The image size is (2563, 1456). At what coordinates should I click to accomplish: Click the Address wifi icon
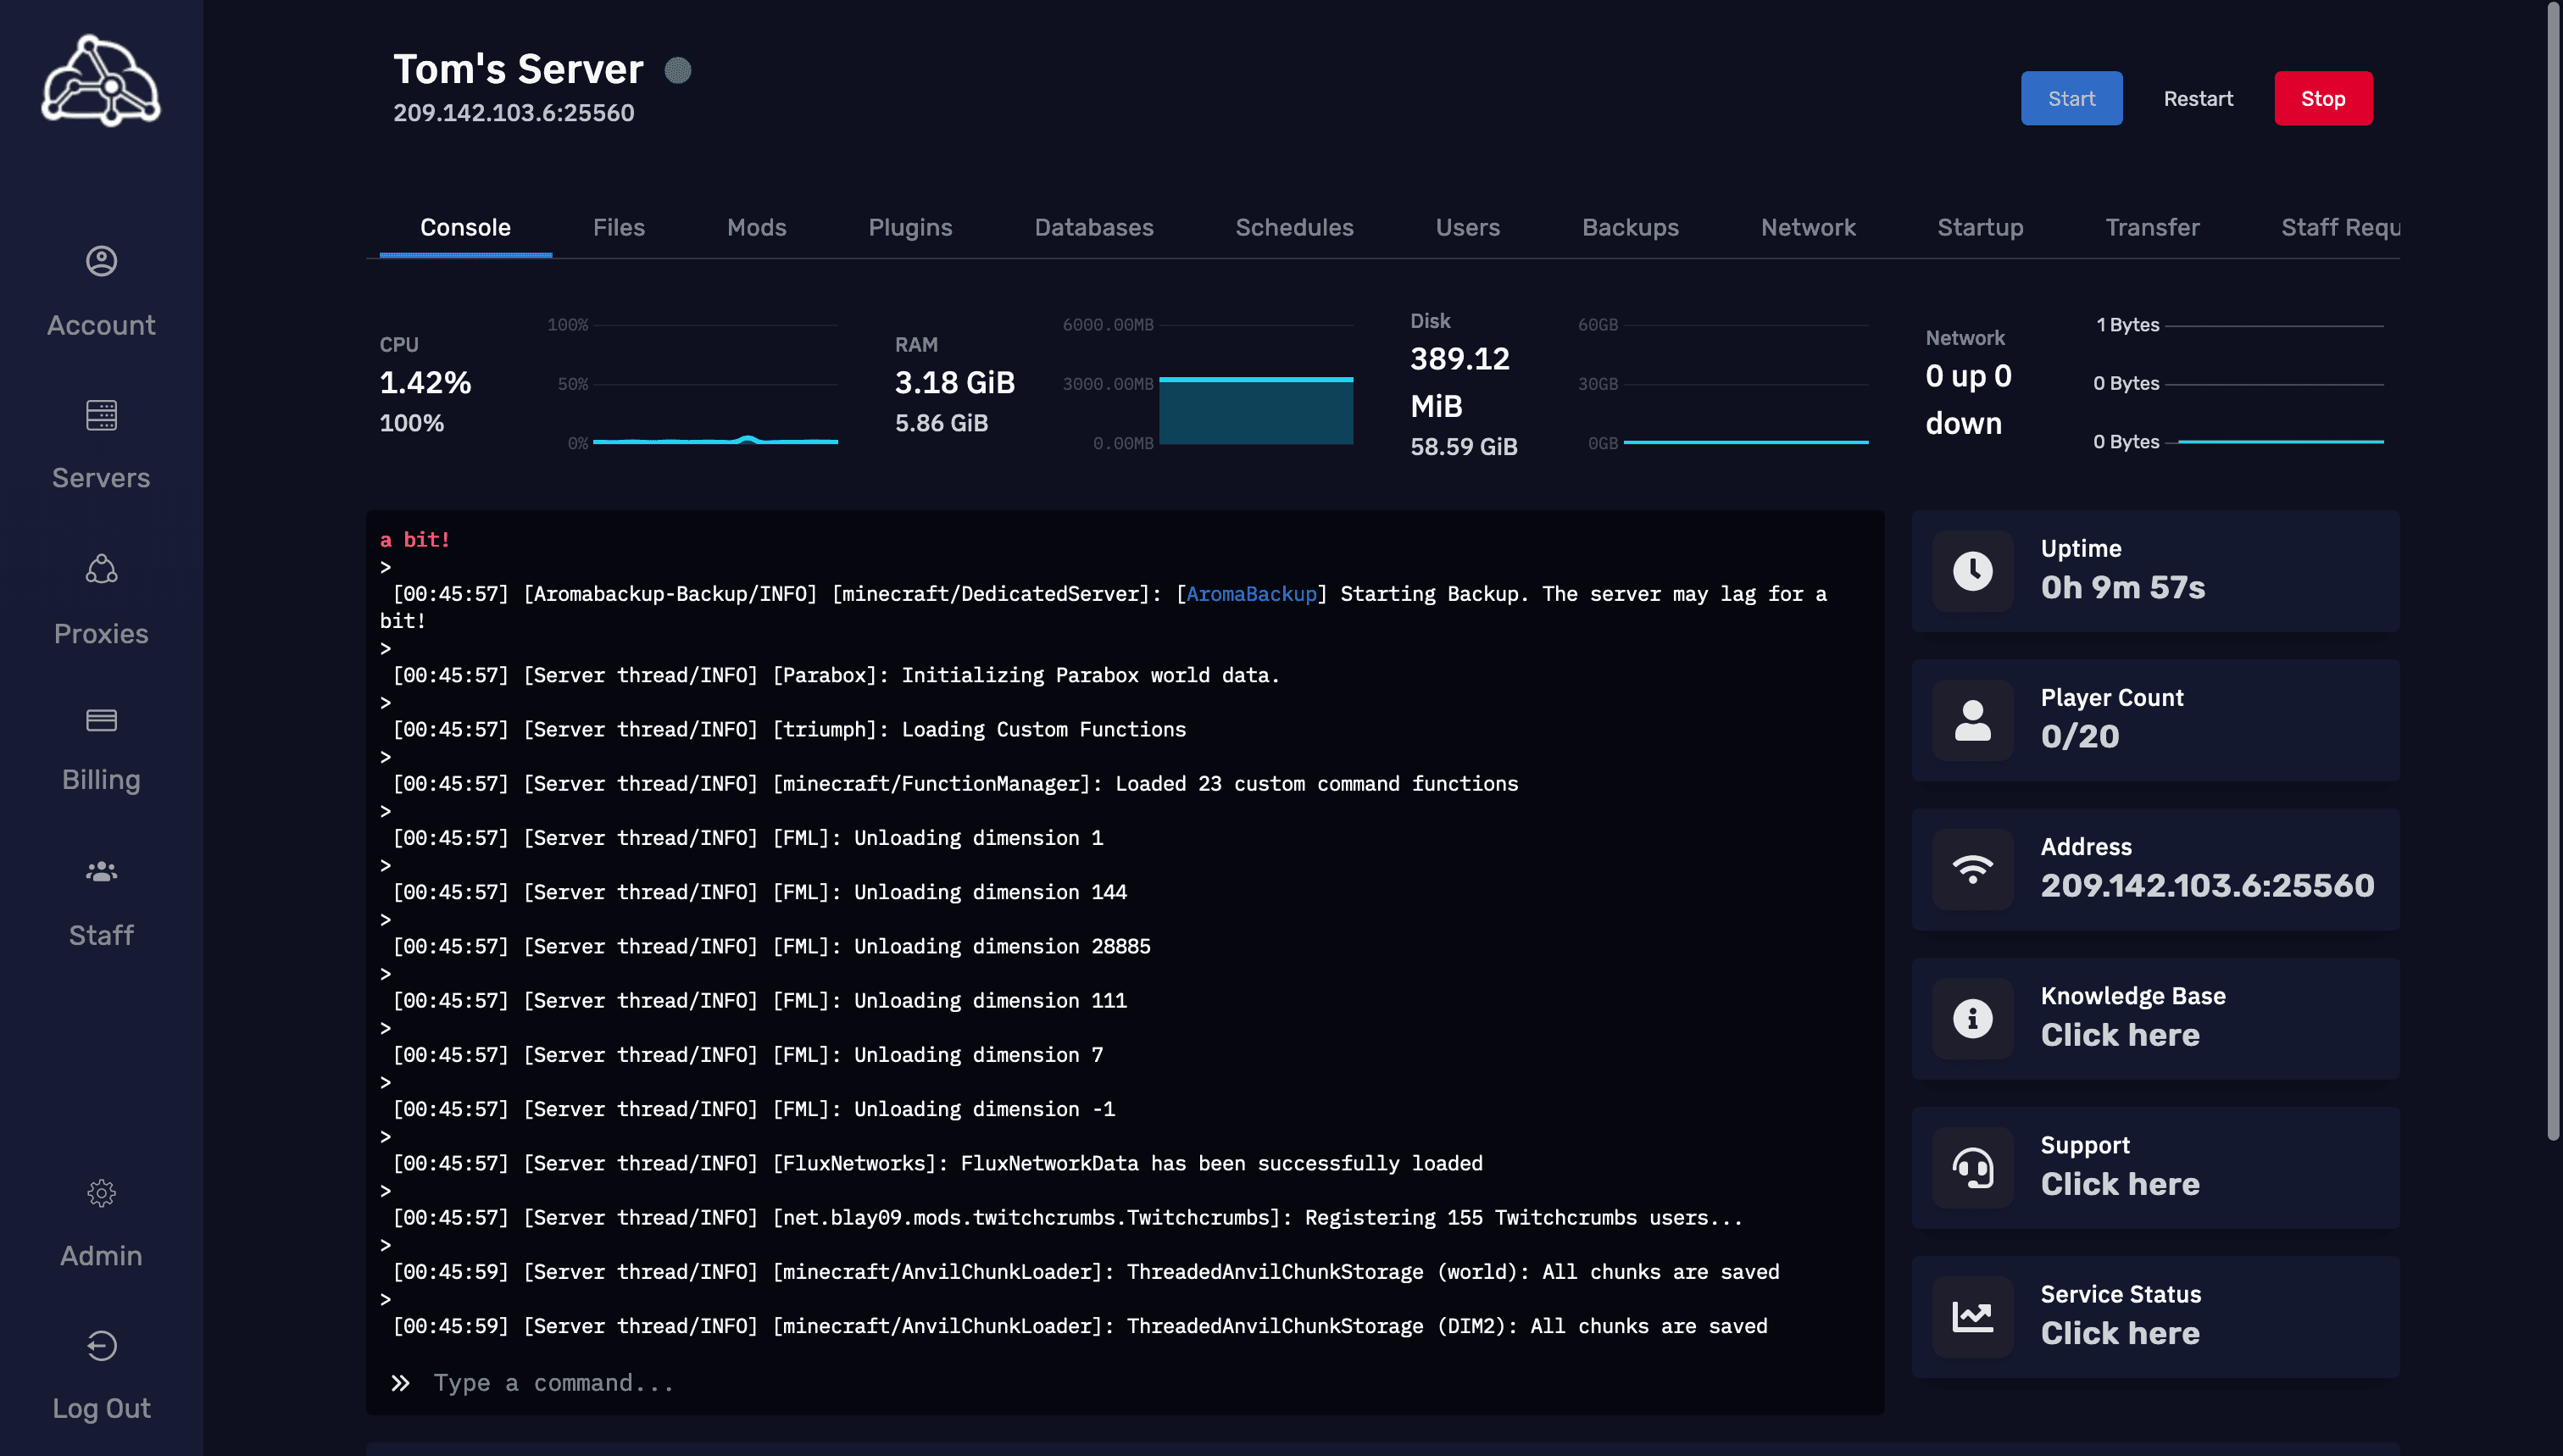coord(1972,869)
